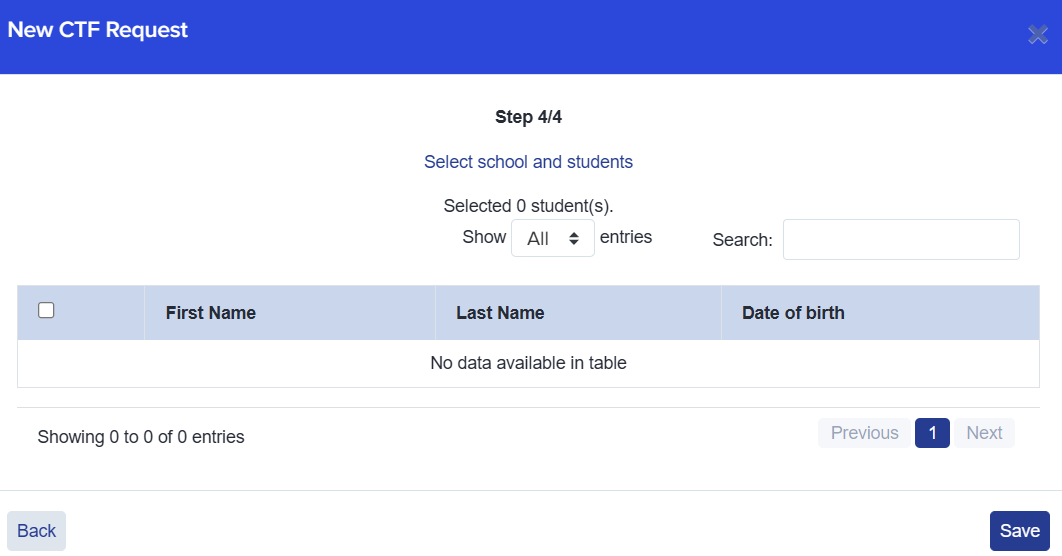Close the New CTF Request dialog
Screen dimensions: 1062x556
point(1037,35)
